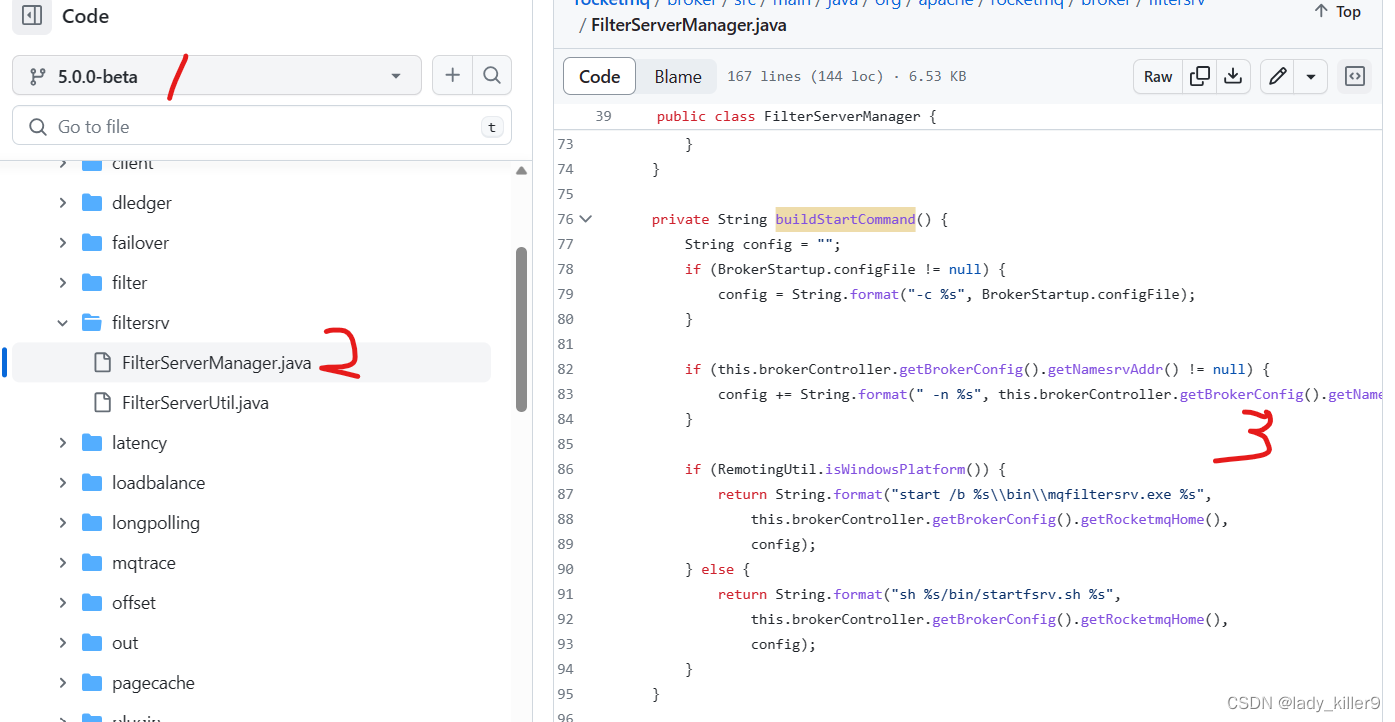1395x722 pixels.
Task: Select the filtersrv open folder icon
Action: [92, 323]
